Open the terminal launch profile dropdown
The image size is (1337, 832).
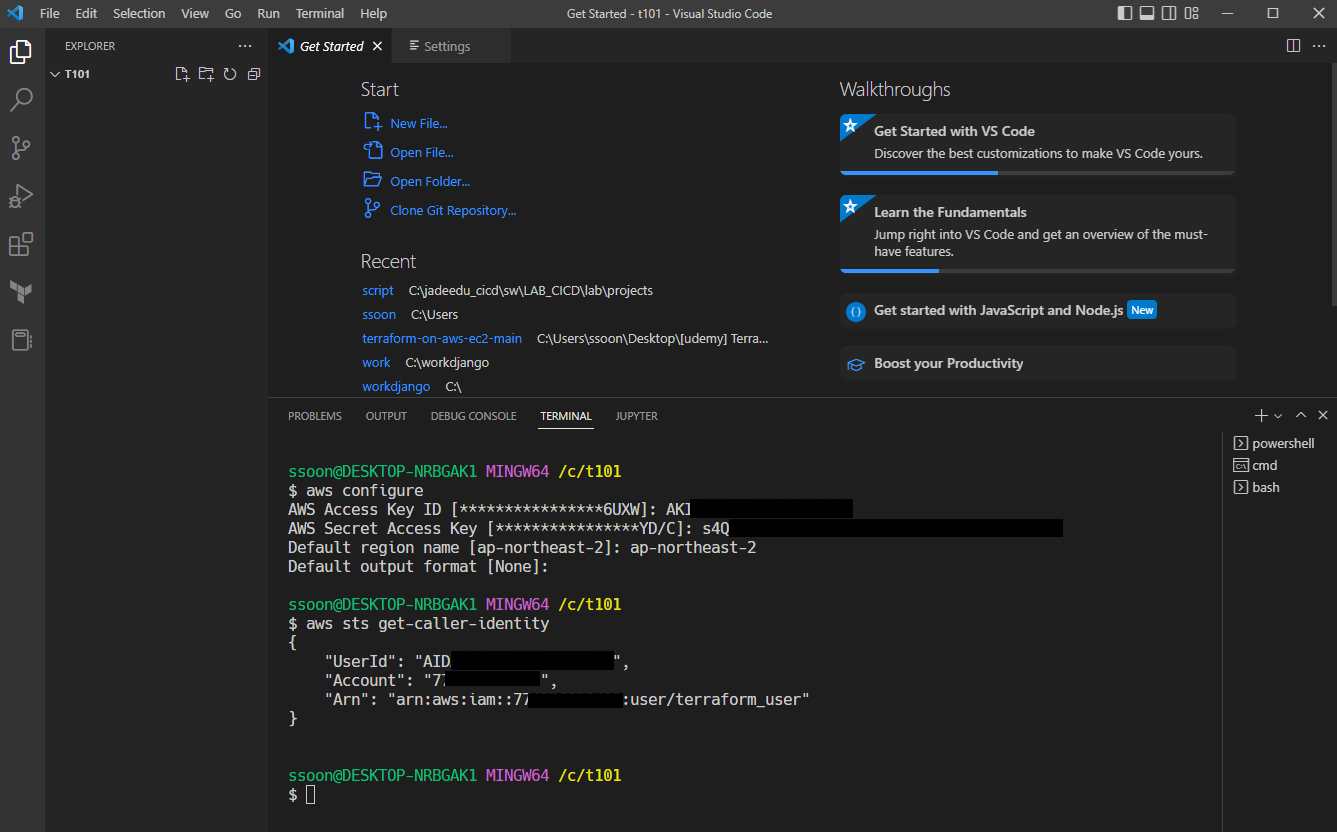[1278, 415]
